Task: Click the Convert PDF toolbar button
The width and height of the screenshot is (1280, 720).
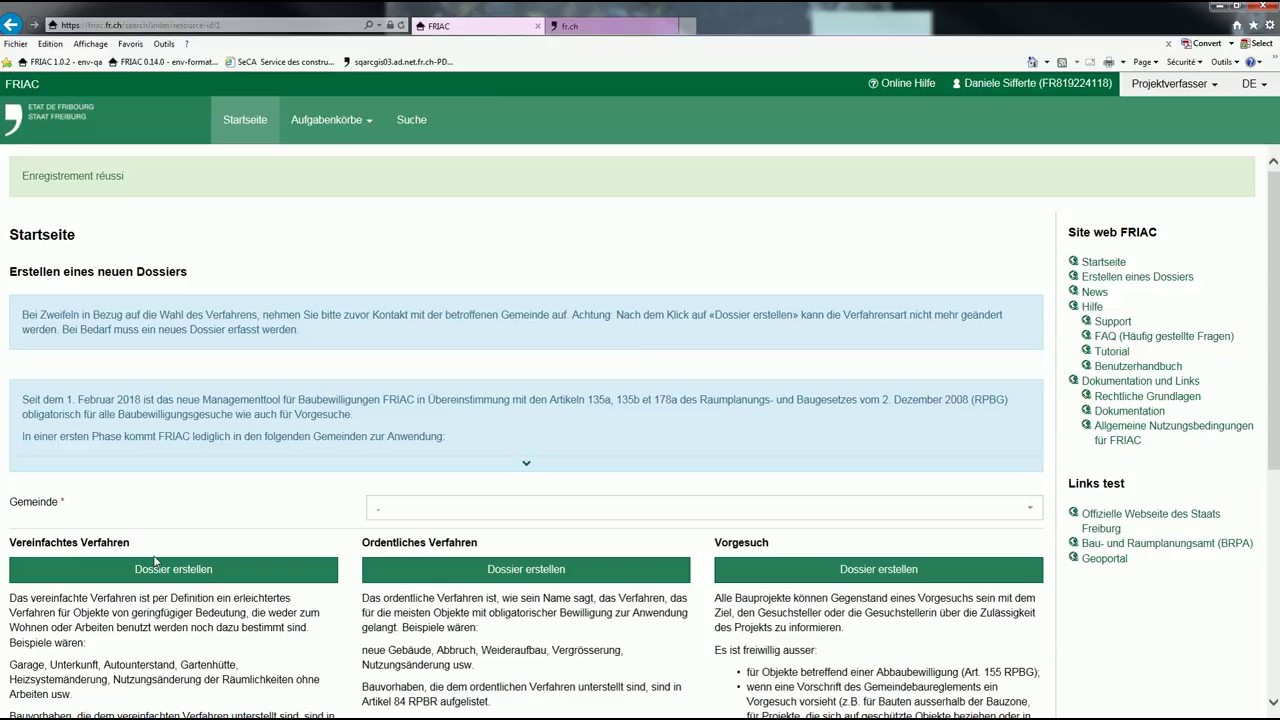Action: (1201, 43)
